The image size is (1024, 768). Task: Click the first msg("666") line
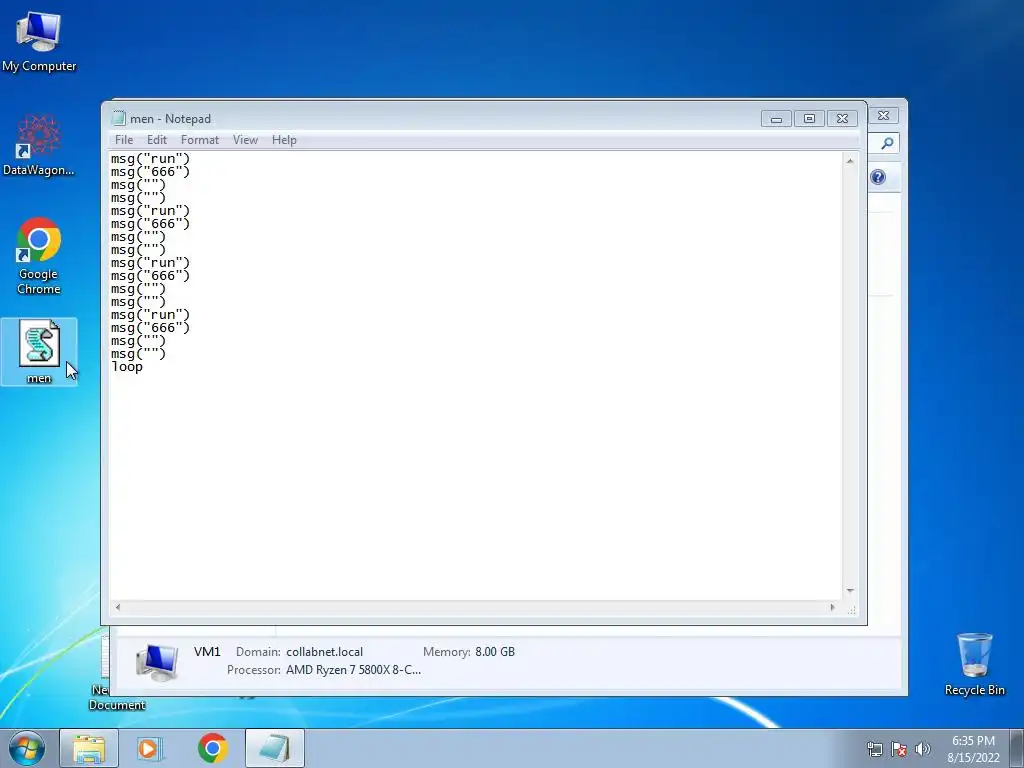click(x=150, y=172)
